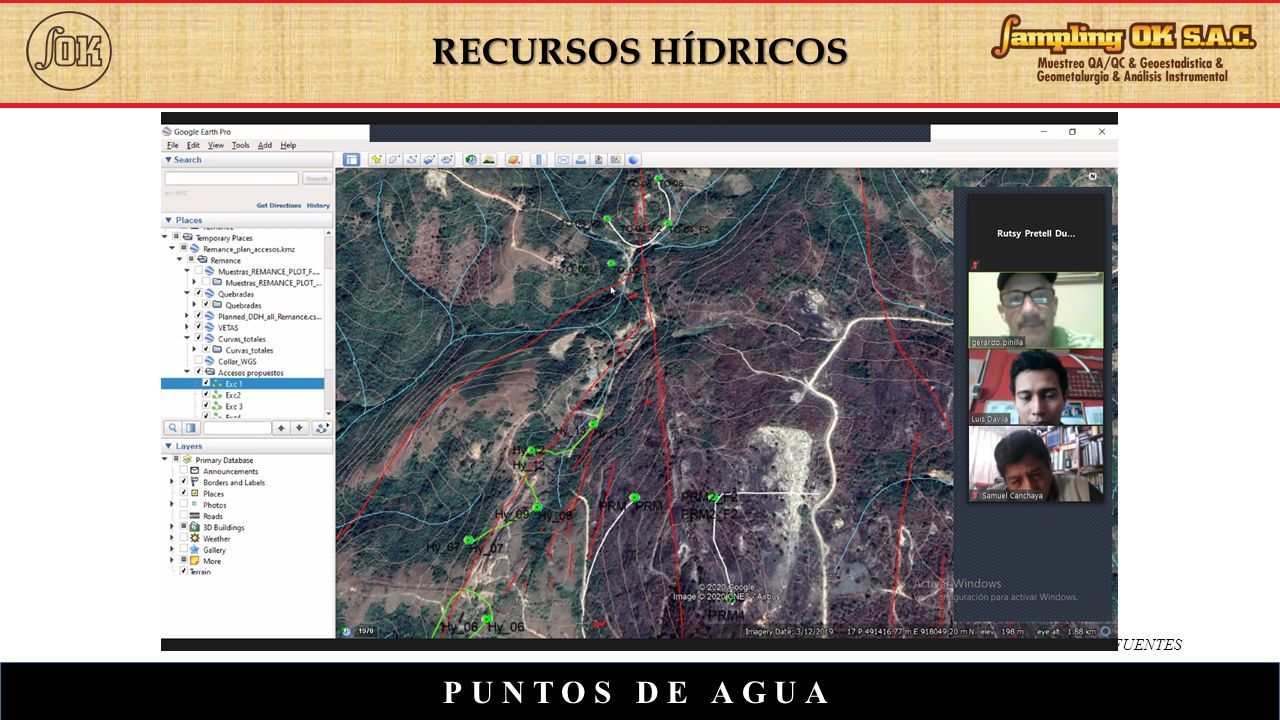Click the blue globe Earth icon
The width and height of the screenshot is (1280, 720).
click(x=633, y=159)
